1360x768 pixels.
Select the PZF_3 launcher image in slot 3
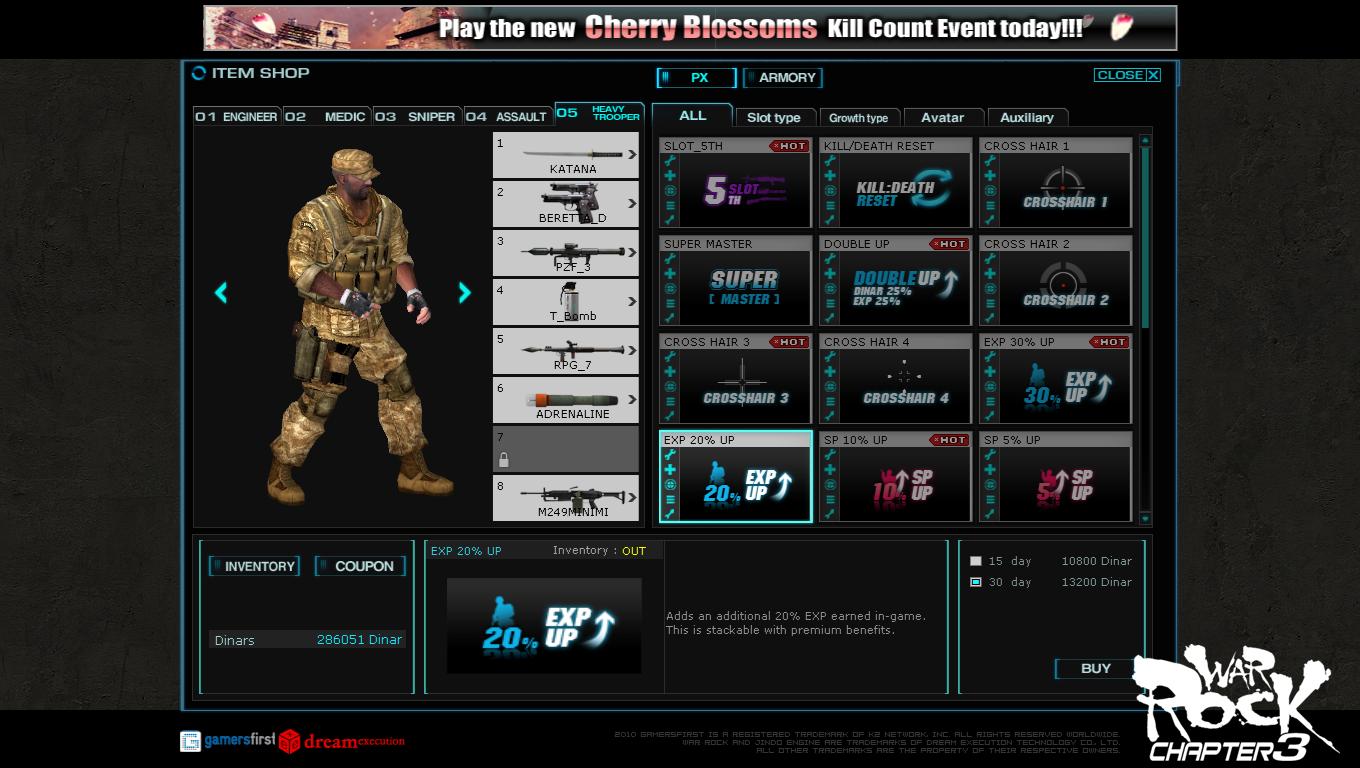(x=571, y=252)
